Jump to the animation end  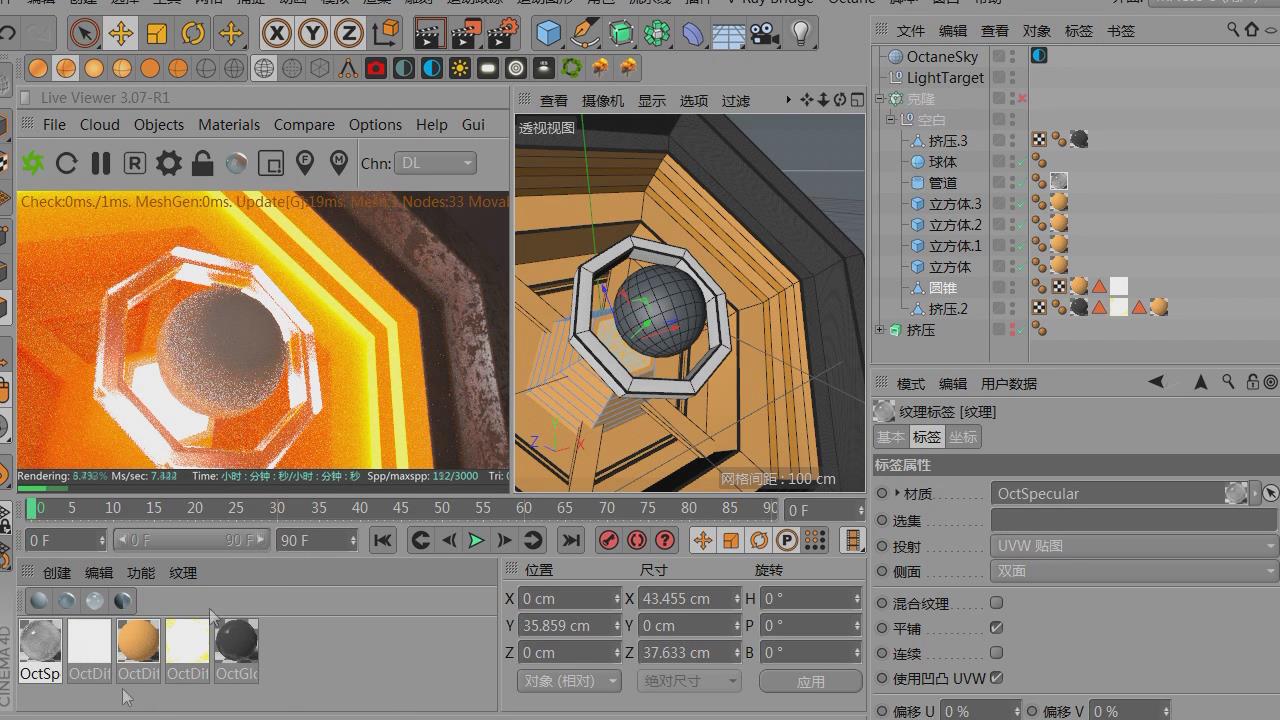(570, 540)
